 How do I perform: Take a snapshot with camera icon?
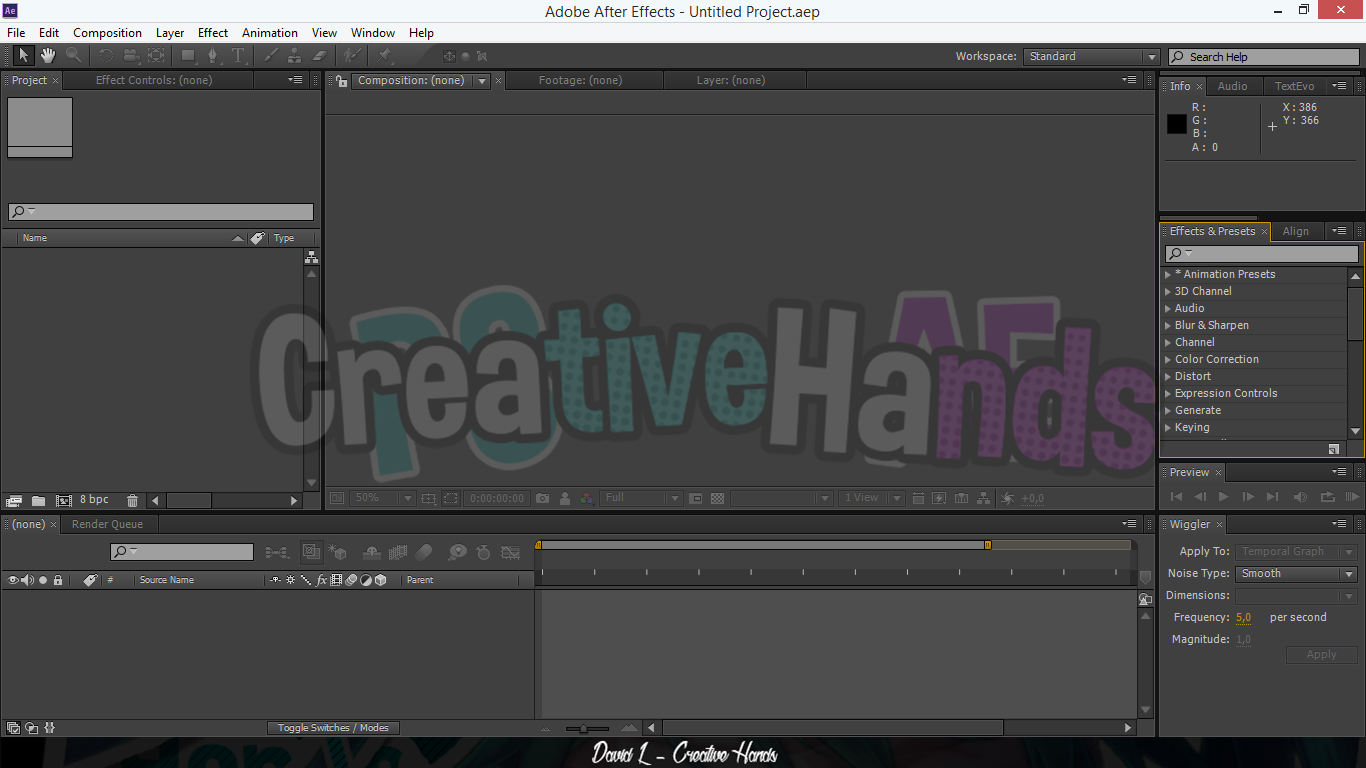coord(542,498)
